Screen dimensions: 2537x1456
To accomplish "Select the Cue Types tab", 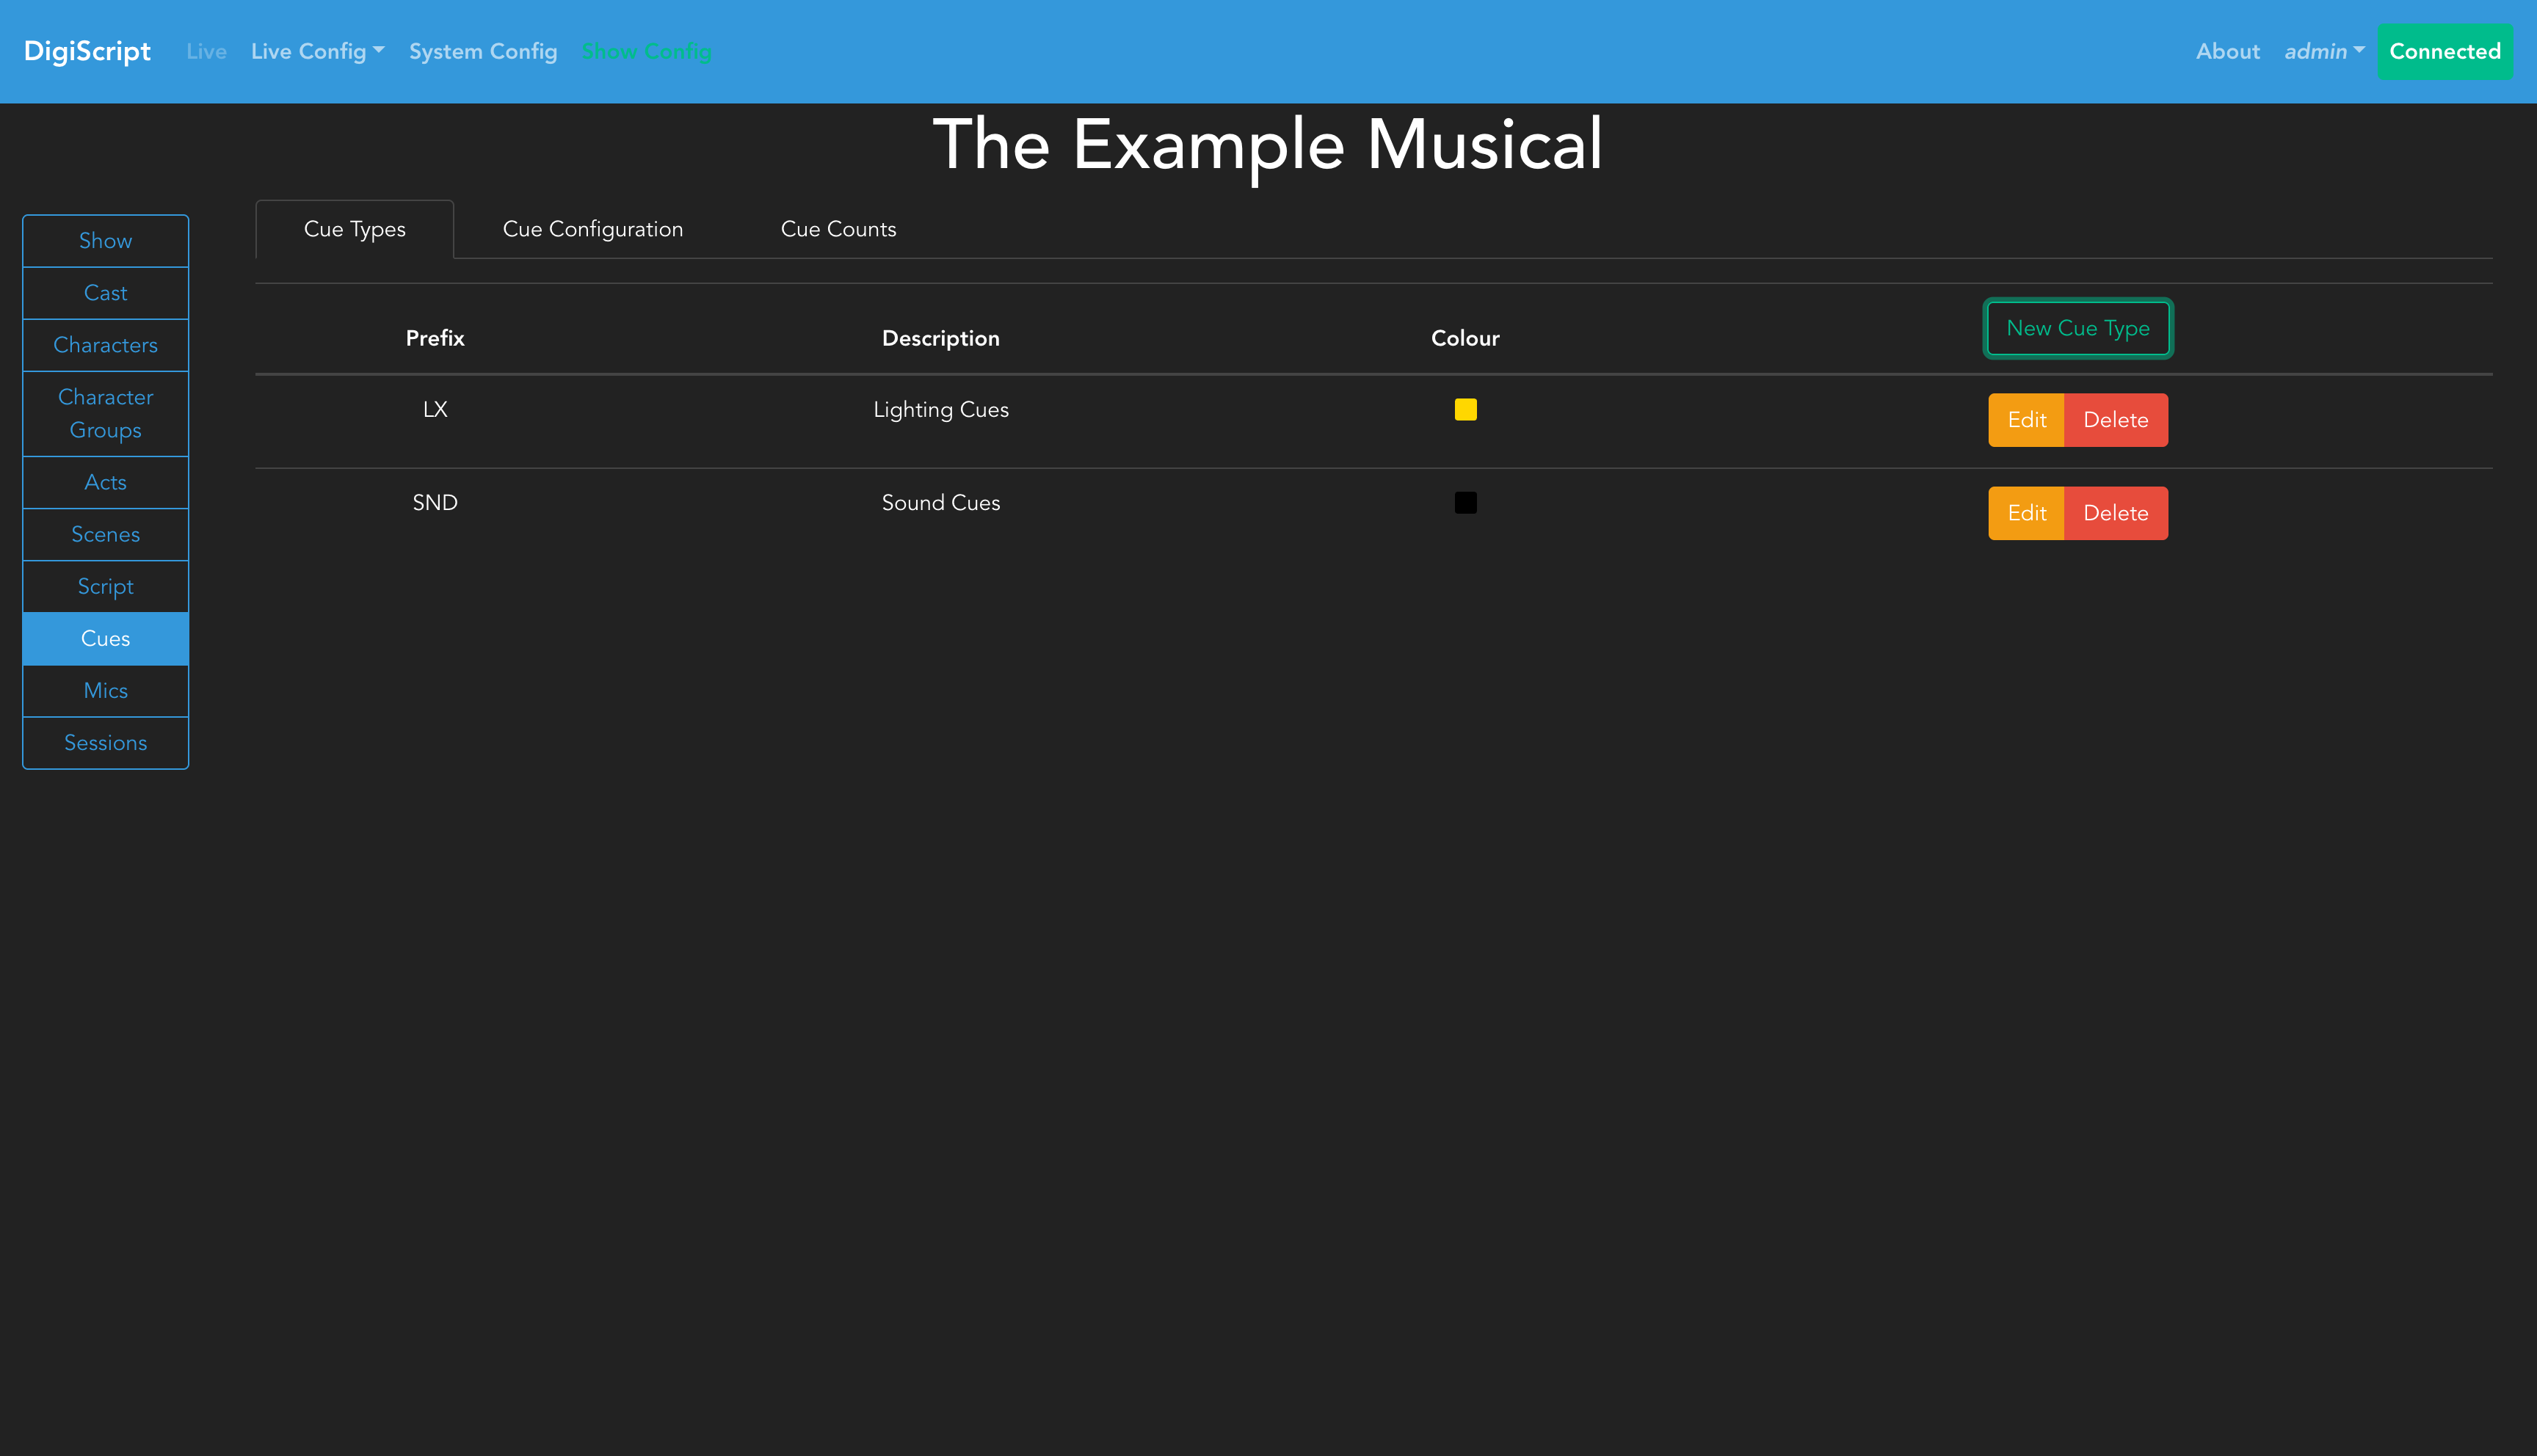I will click(354, 229).
